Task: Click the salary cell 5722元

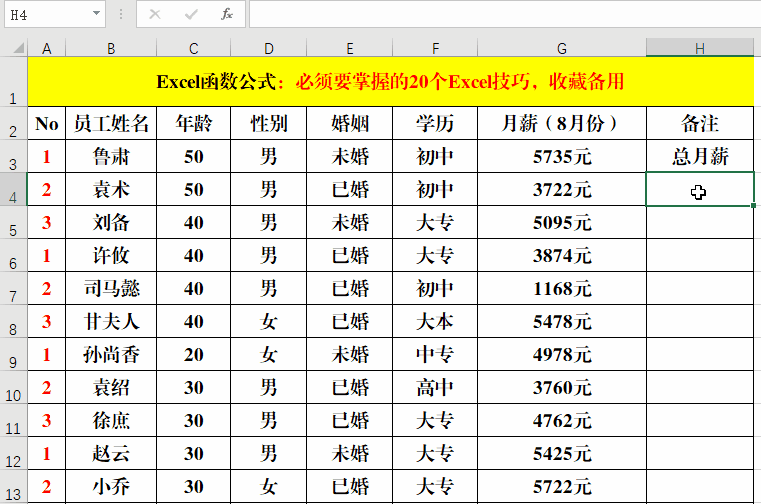Action: (x=562, y=487)
